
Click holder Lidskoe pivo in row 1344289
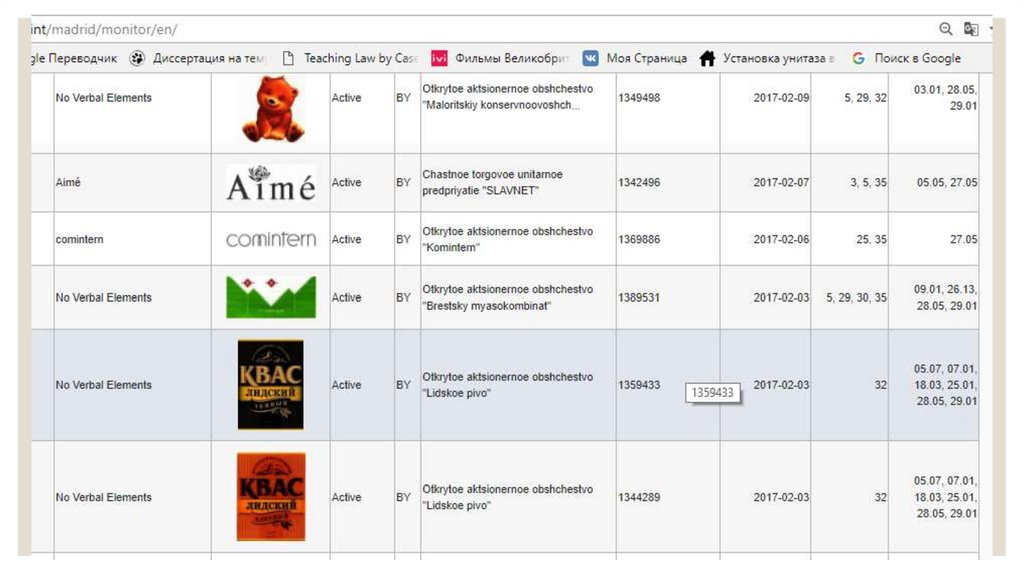click(x=507, y=497)
